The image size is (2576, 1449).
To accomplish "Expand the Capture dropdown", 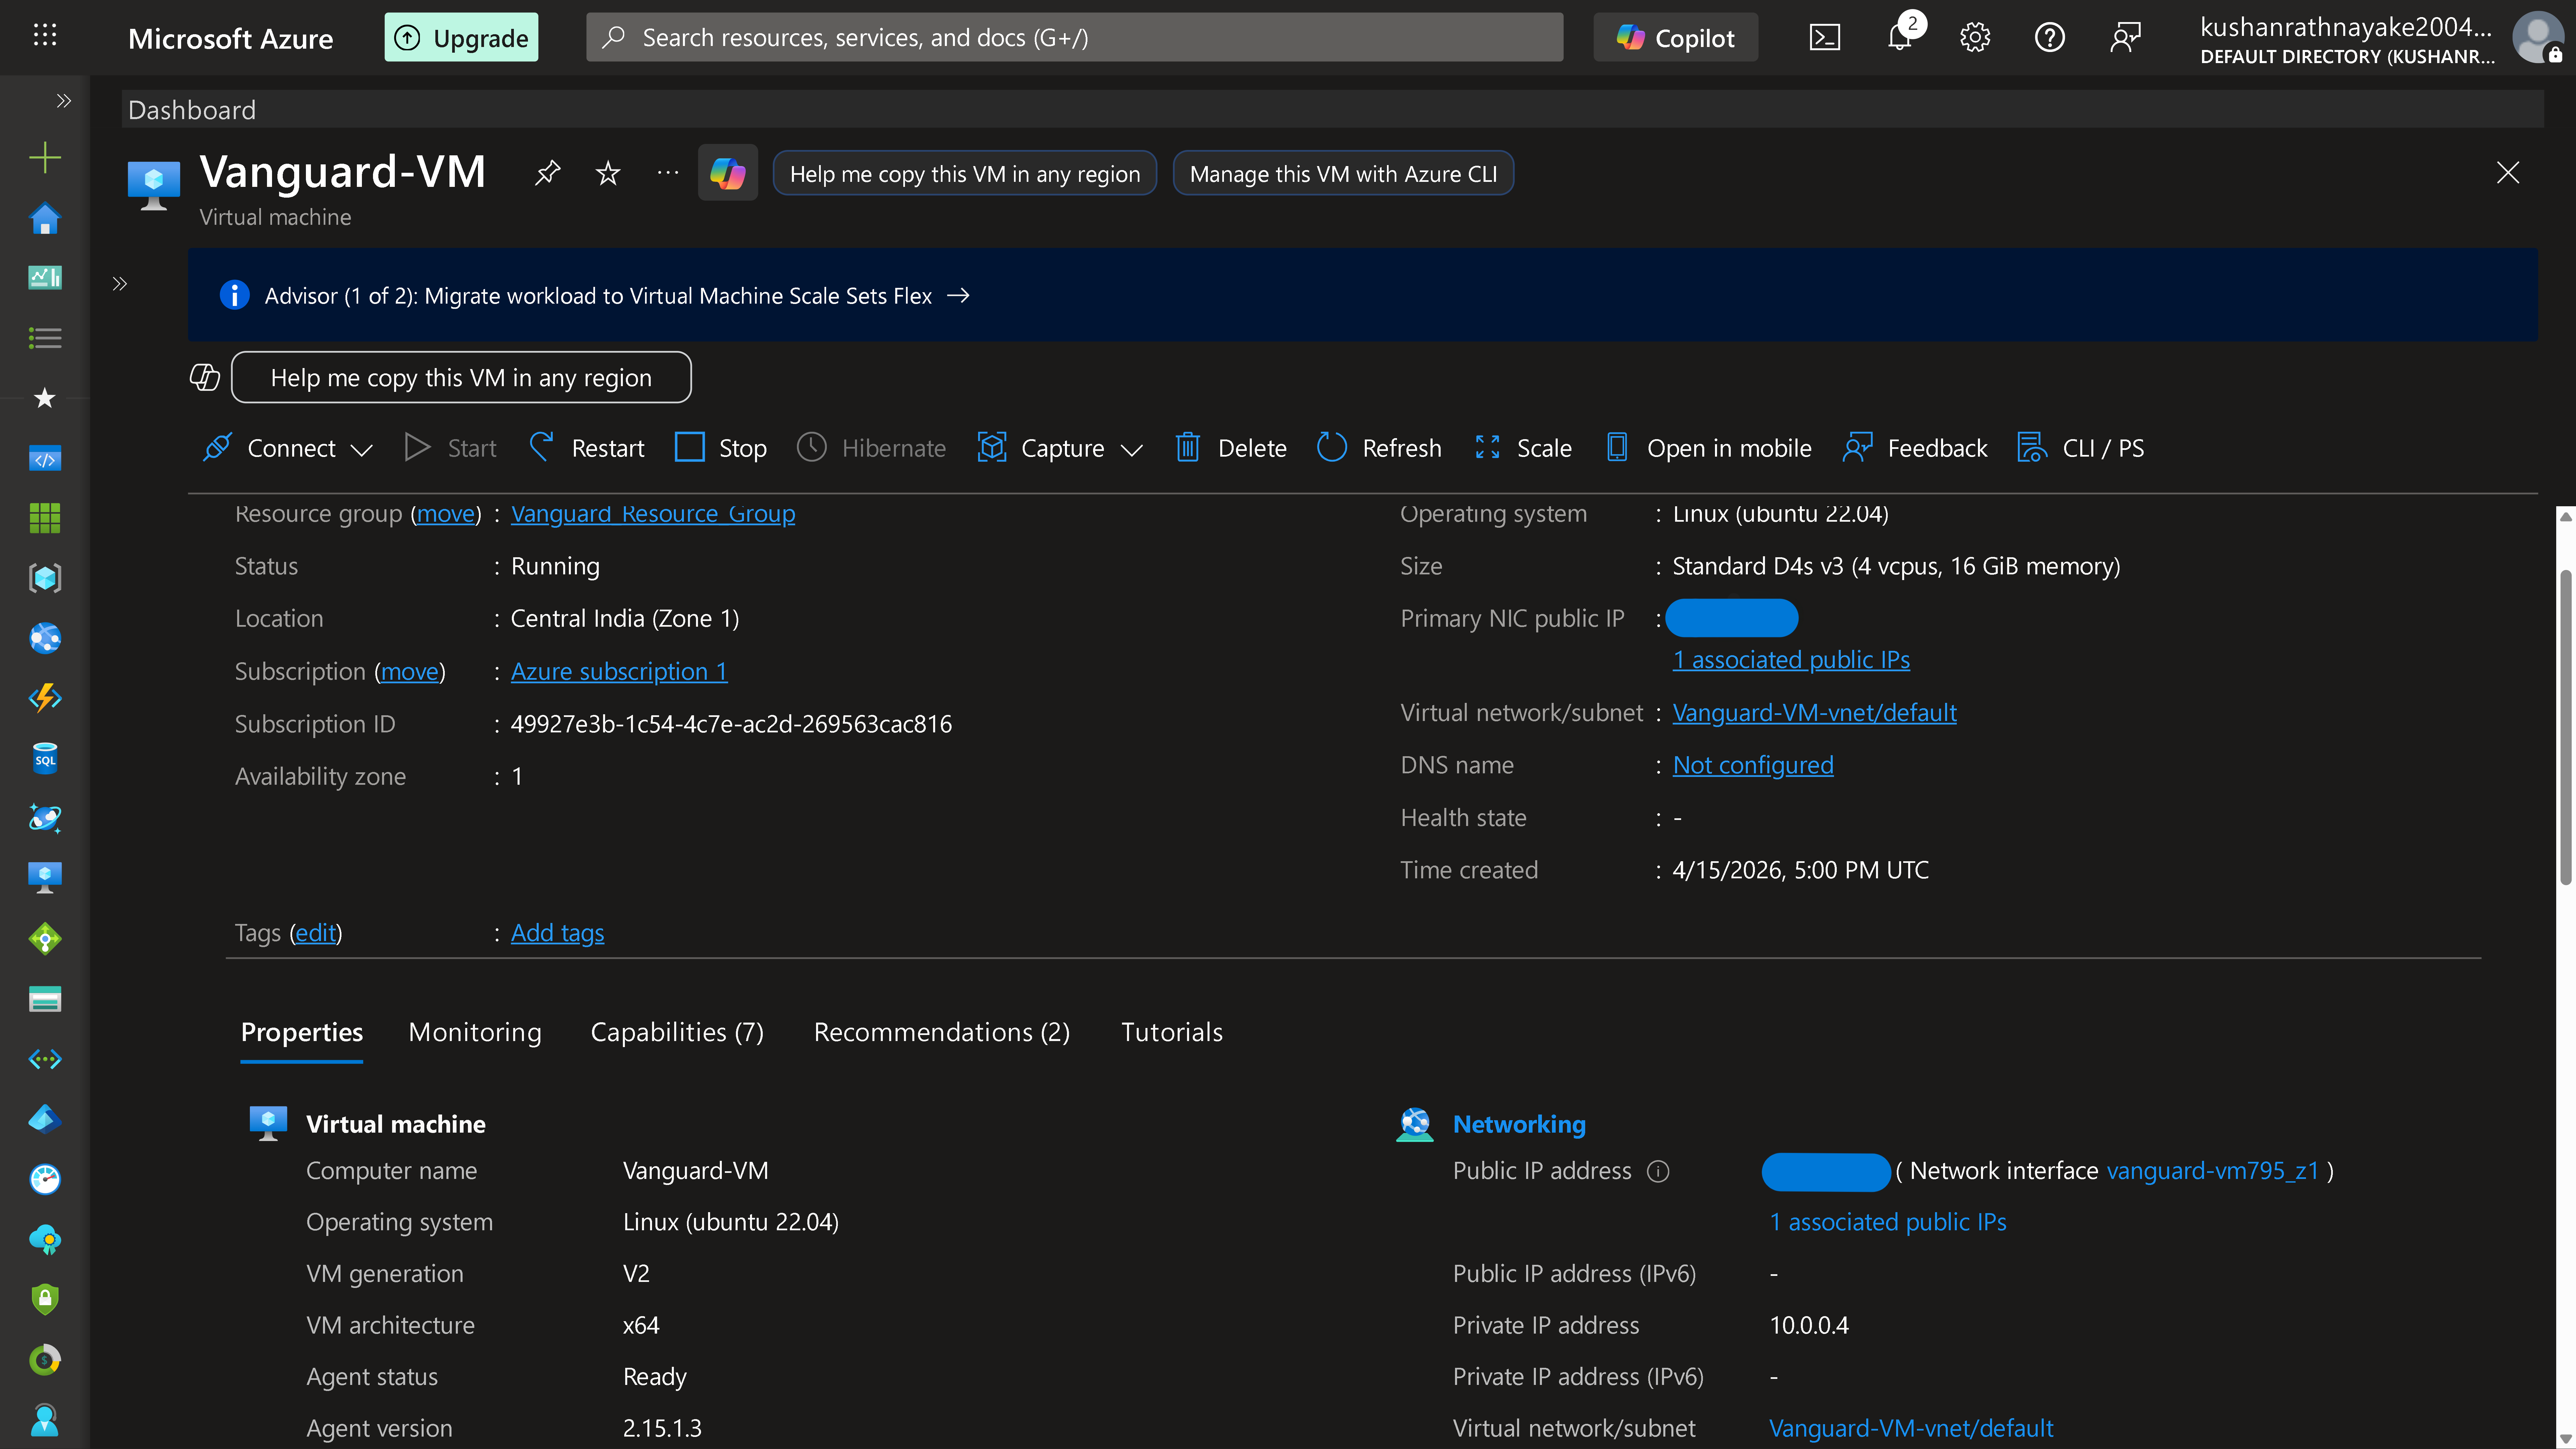I will (x=1131, y=449).
